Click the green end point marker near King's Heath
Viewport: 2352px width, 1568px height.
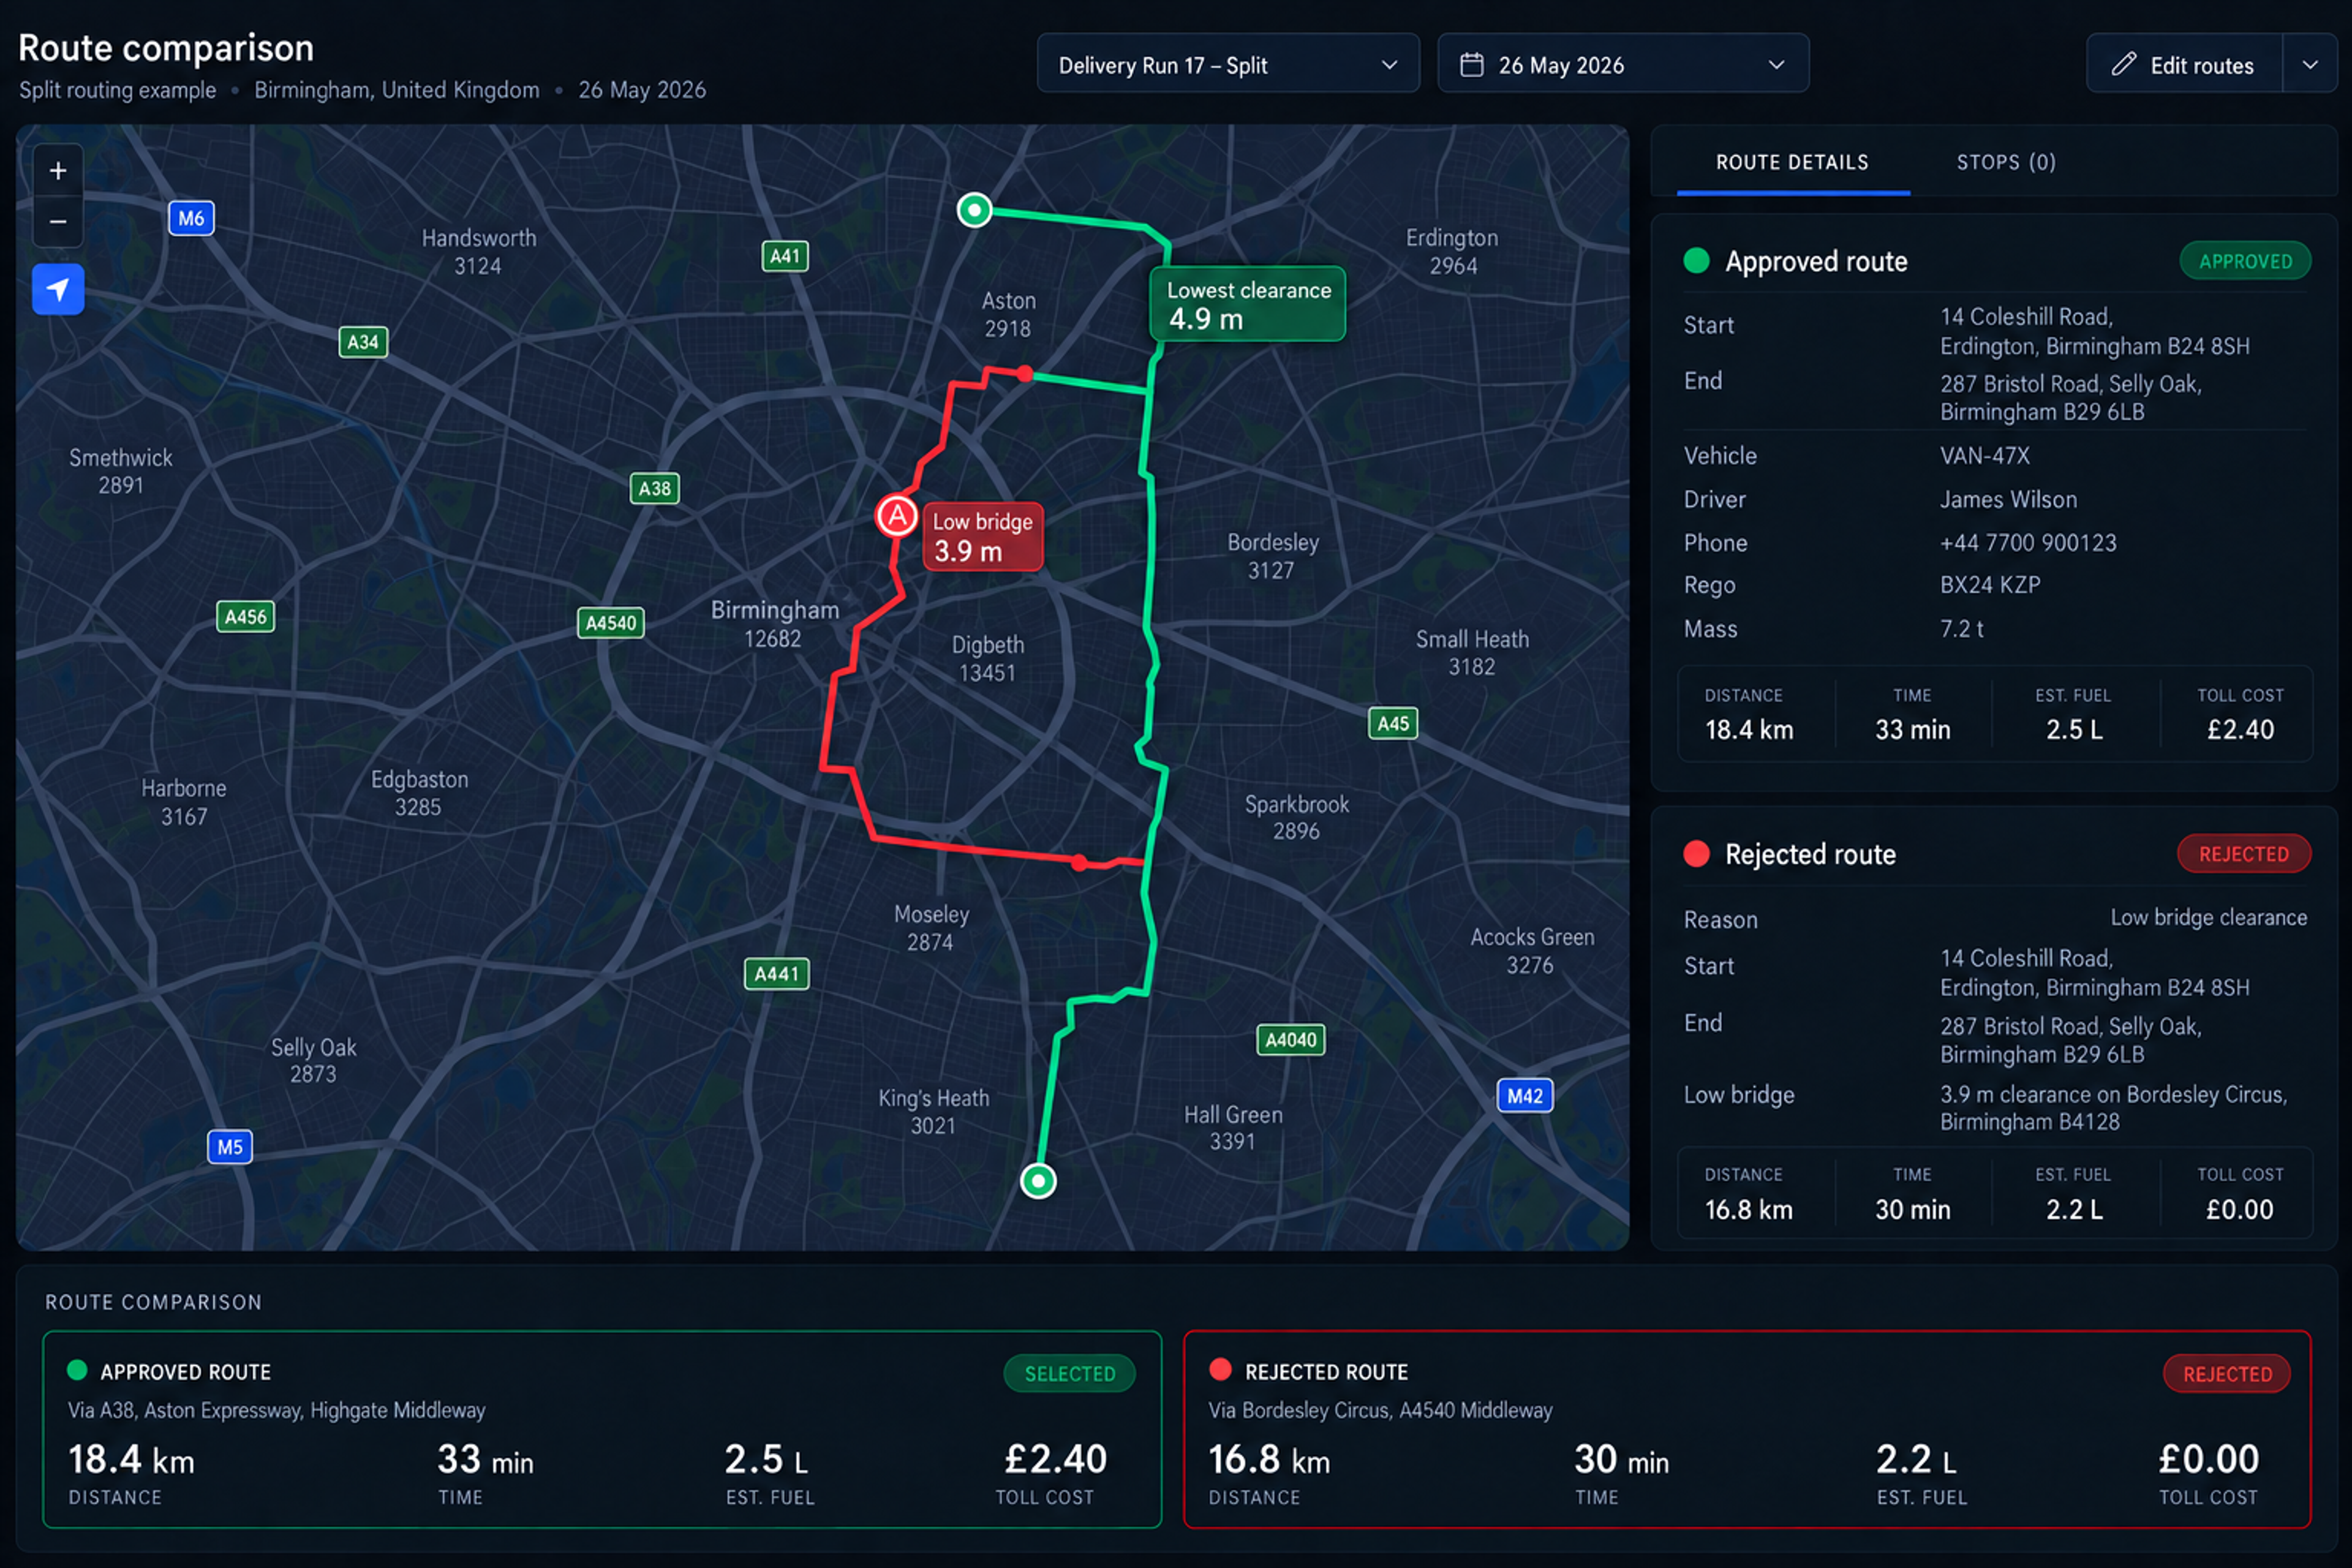point(1038,1181)
